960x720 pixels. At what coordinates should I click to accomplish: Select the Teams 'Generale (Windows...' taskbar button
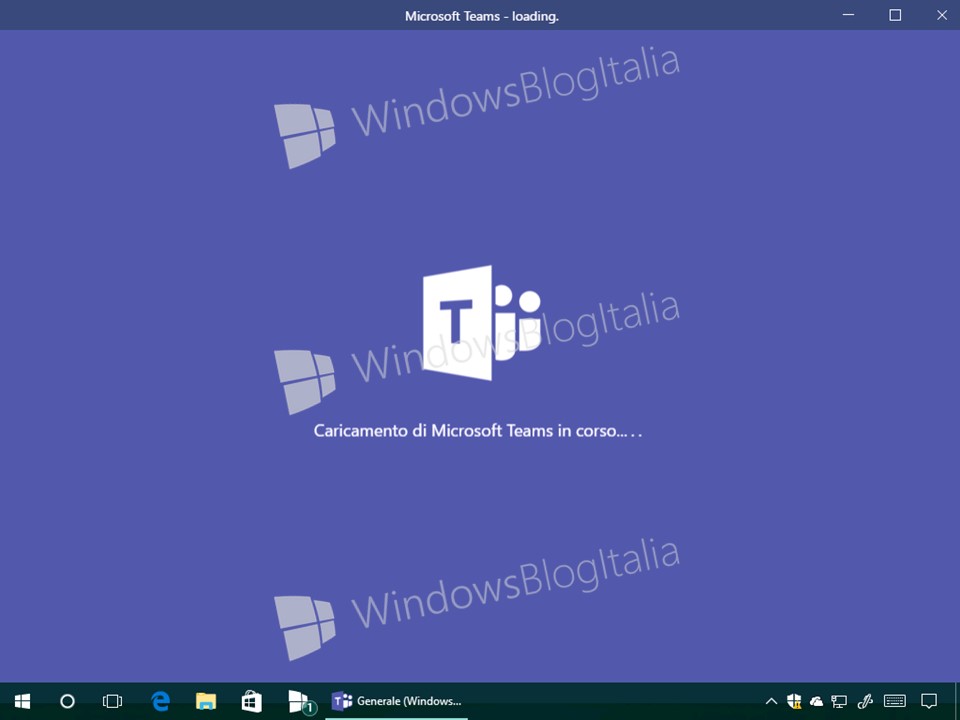[x=396, y=701]
